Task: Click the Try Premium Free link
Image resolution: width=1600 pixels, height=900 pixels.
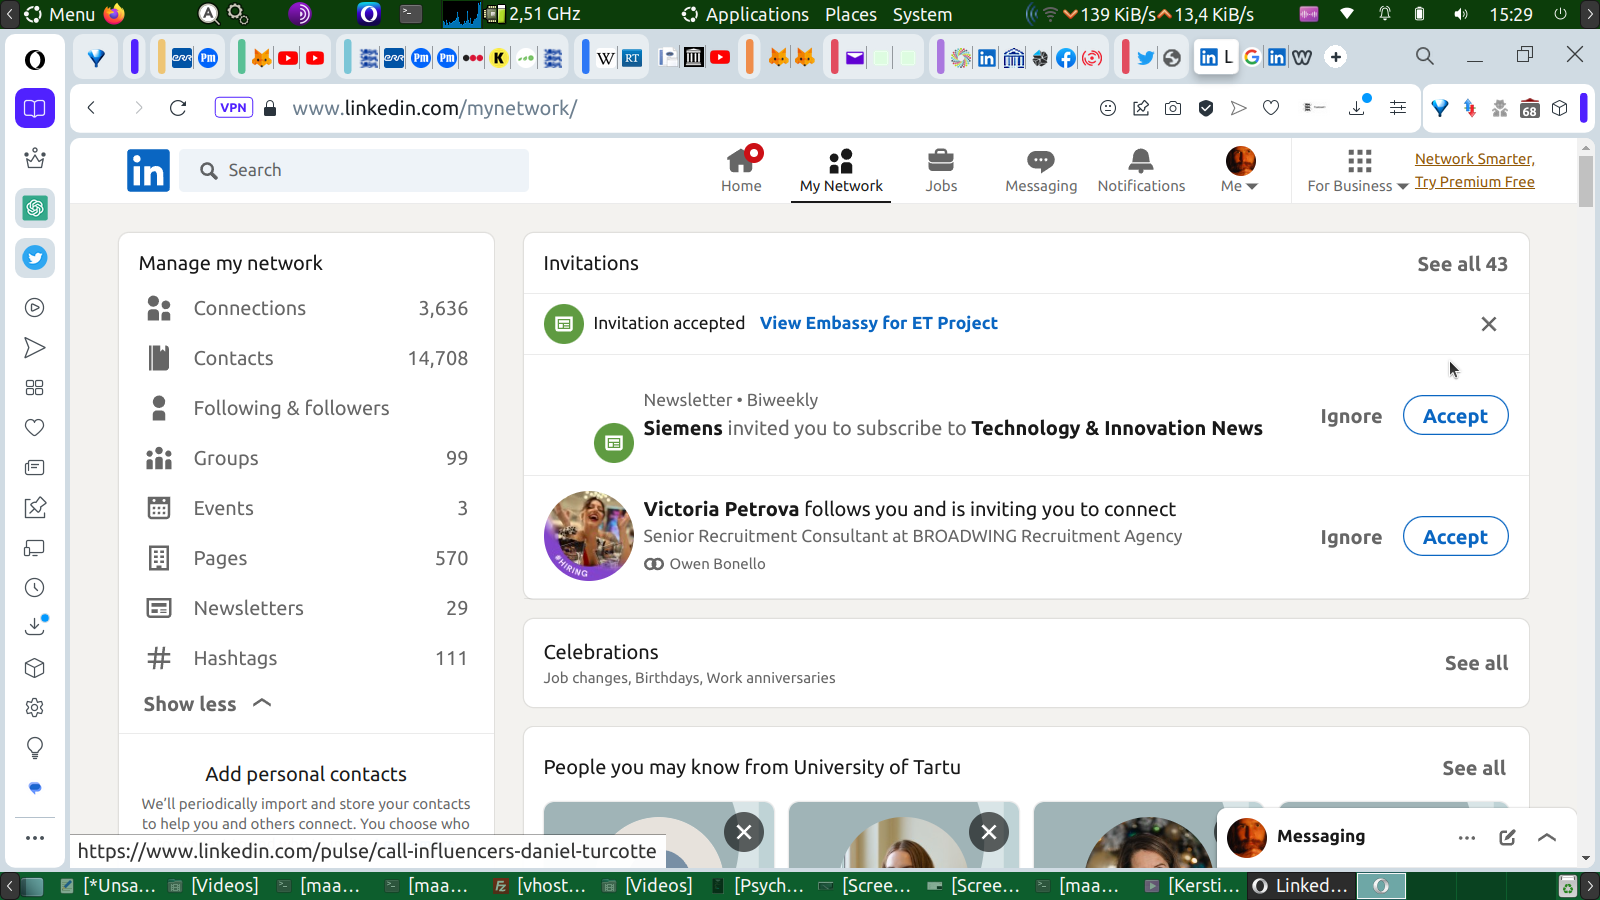Action: pos(1474,182)
